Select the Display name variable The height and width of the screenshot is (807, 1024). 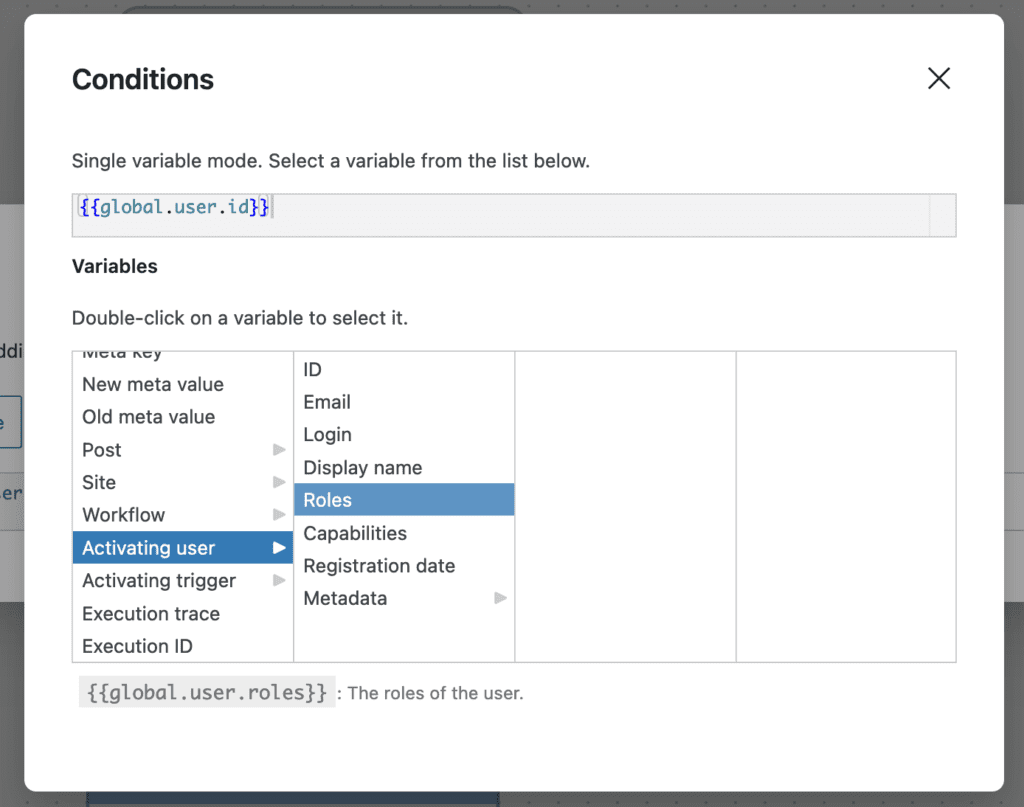click(x=362, y=468)
